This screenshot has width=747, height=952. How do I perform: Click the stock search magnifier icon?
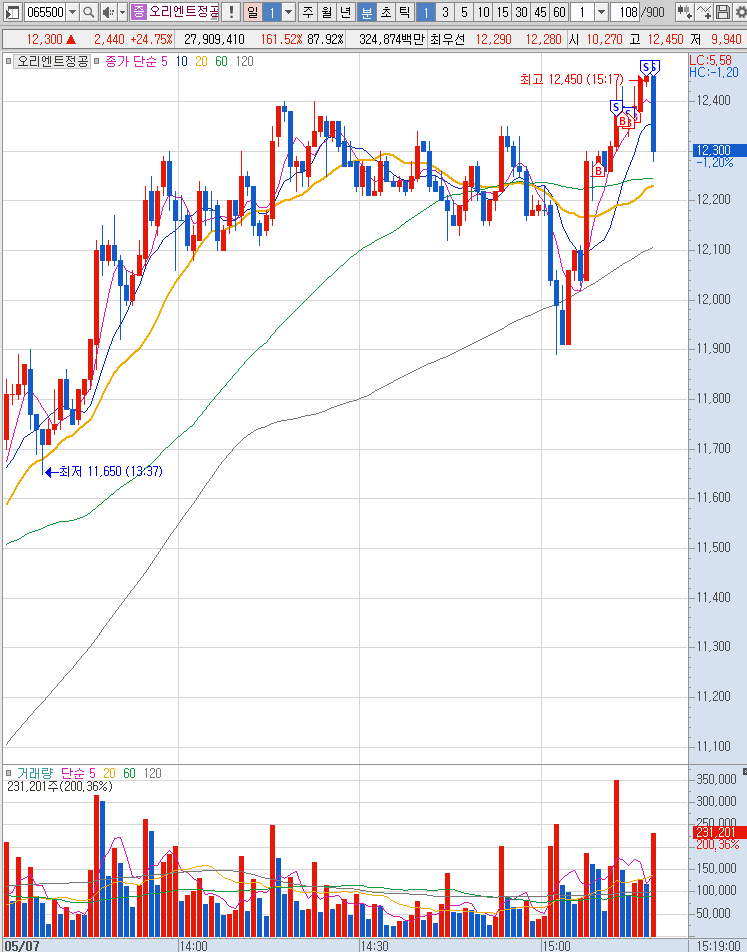(x=88, y=12)
